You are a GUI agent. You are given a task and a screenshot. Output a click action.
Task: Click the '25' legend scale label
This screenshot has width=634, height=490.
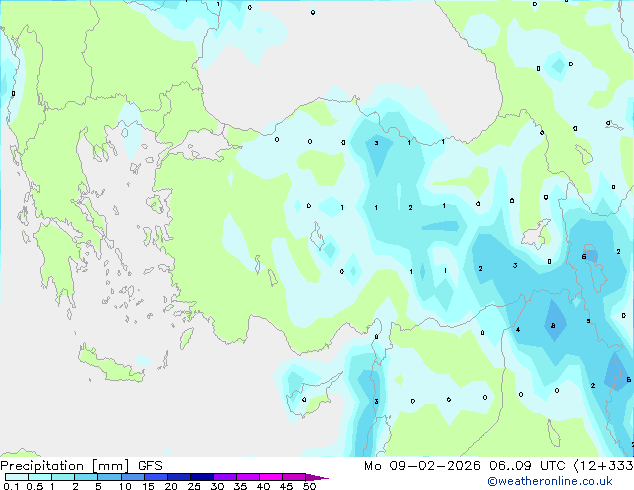(x=194, y=486)
